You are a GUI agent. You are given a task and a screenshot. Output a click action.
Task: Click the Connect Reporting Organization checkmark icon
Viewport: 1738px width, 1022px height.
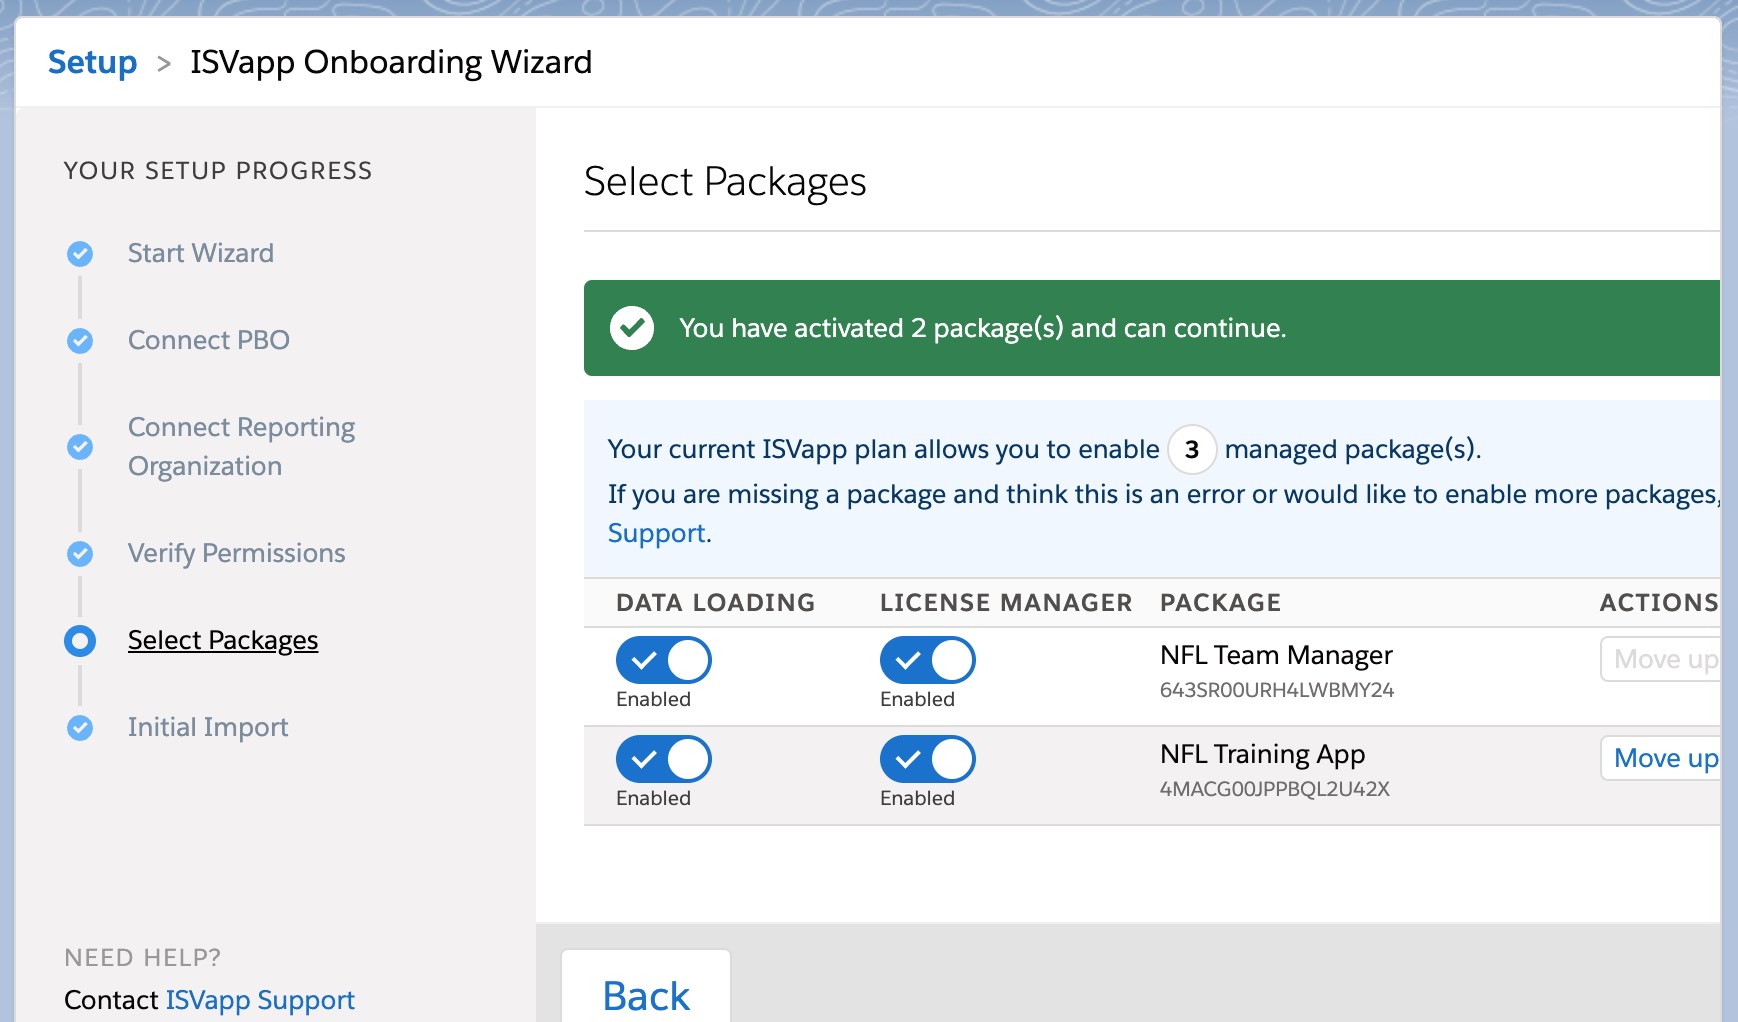point(80,446)
